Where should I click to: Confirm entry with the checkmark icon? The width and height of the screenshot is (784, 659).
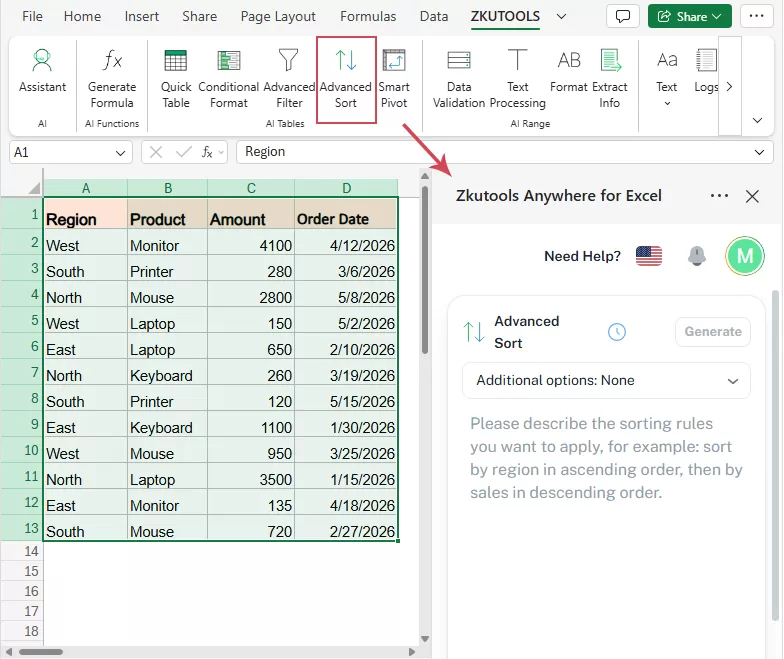click(184, 152)
